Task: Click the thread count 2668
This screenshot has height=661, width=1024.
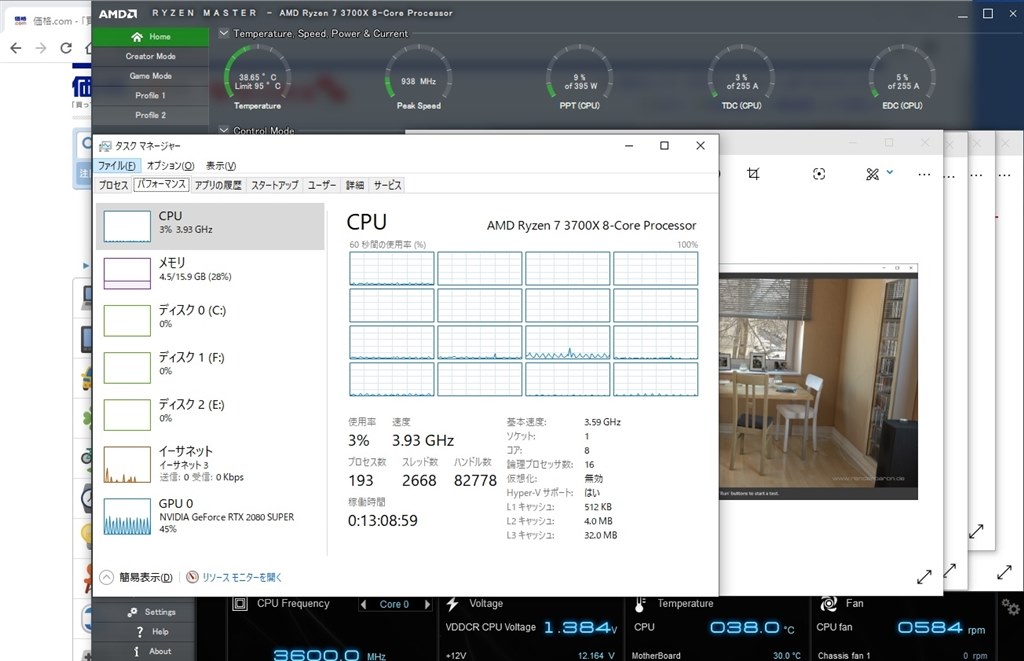Action: click(x=419, y=481)
